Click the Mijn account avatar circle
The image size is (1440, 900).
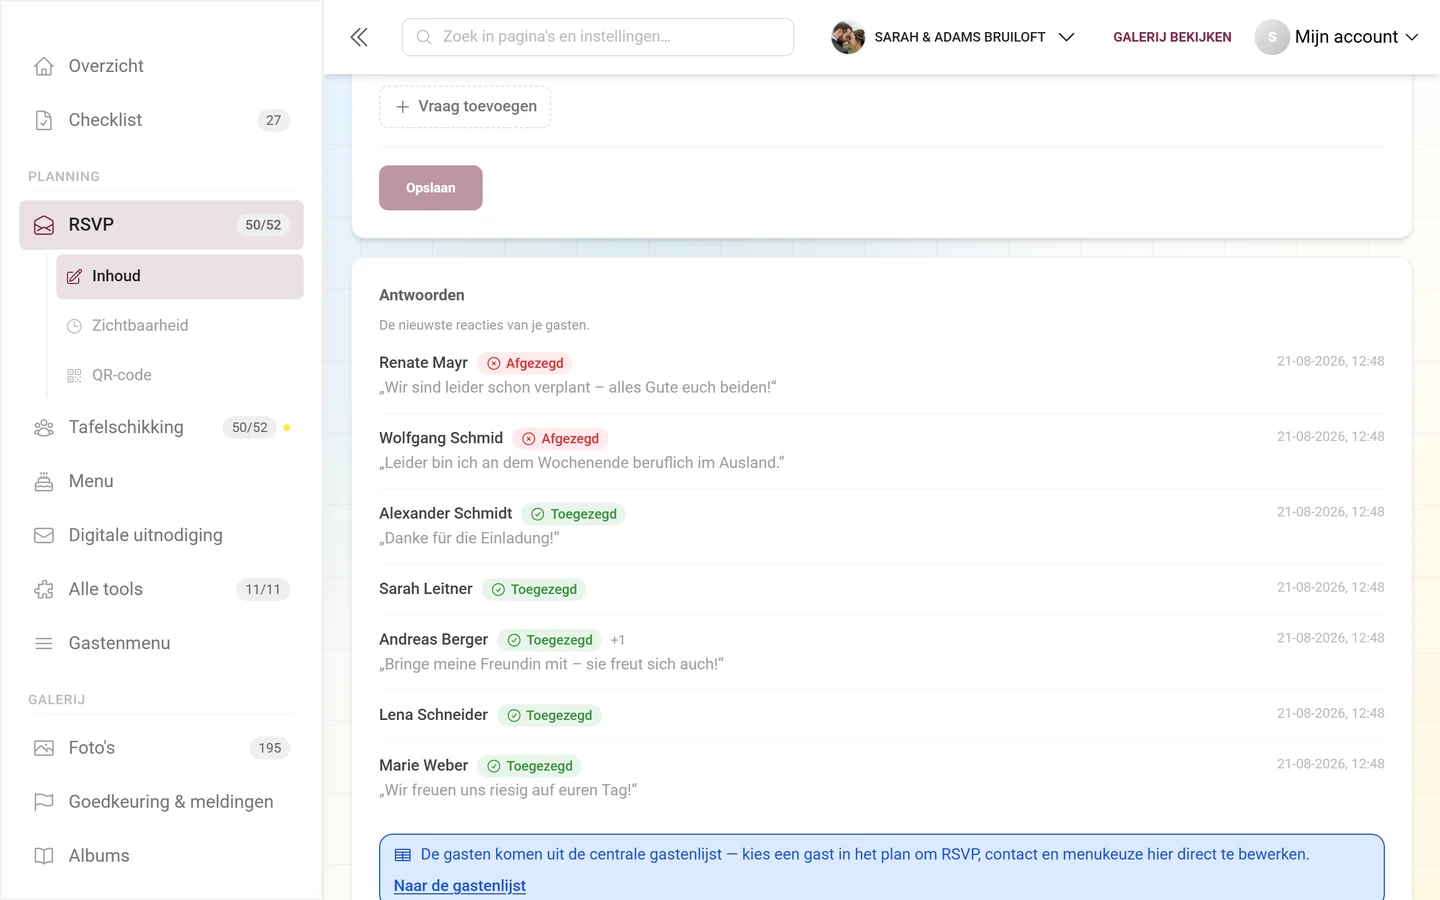(x=1272, y=37)
